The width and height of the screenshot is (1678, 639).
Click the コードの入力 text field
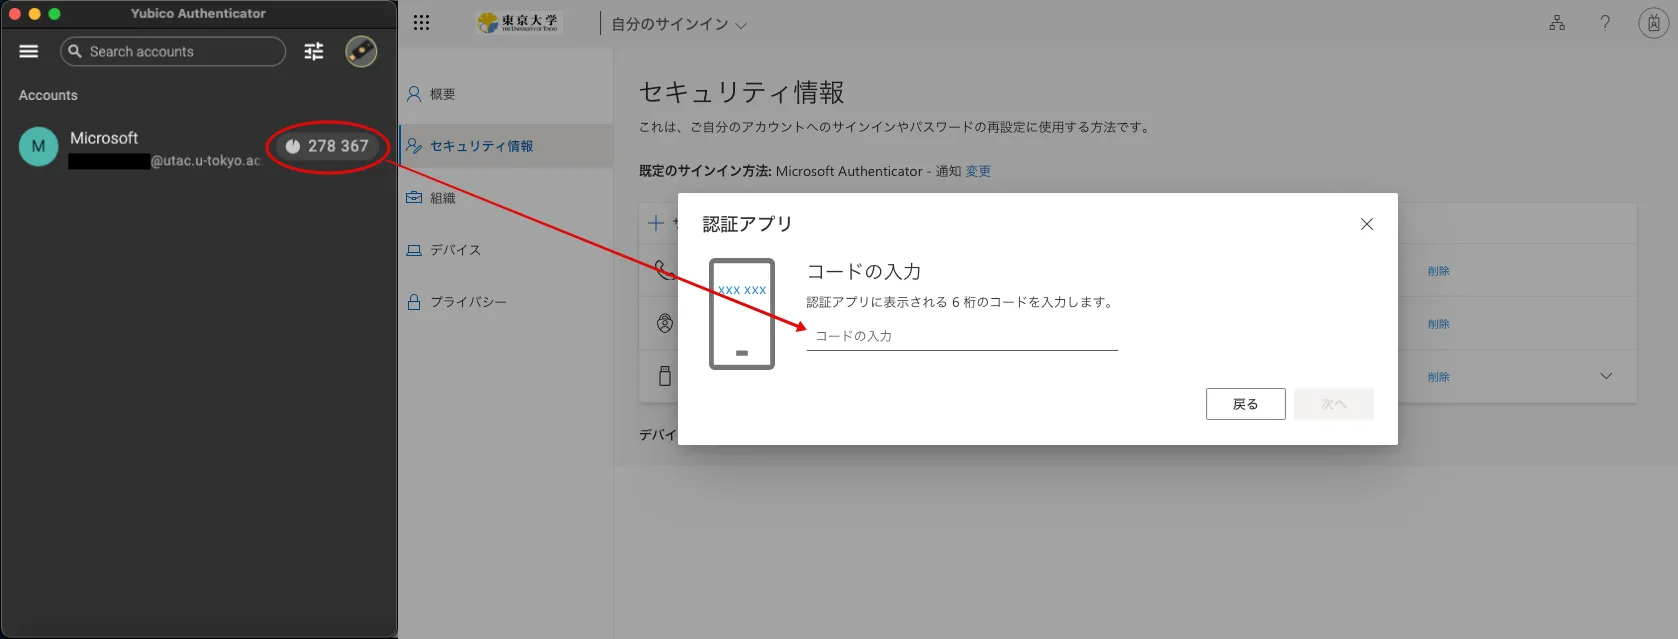pyautogui.click(x=961, y=336)
